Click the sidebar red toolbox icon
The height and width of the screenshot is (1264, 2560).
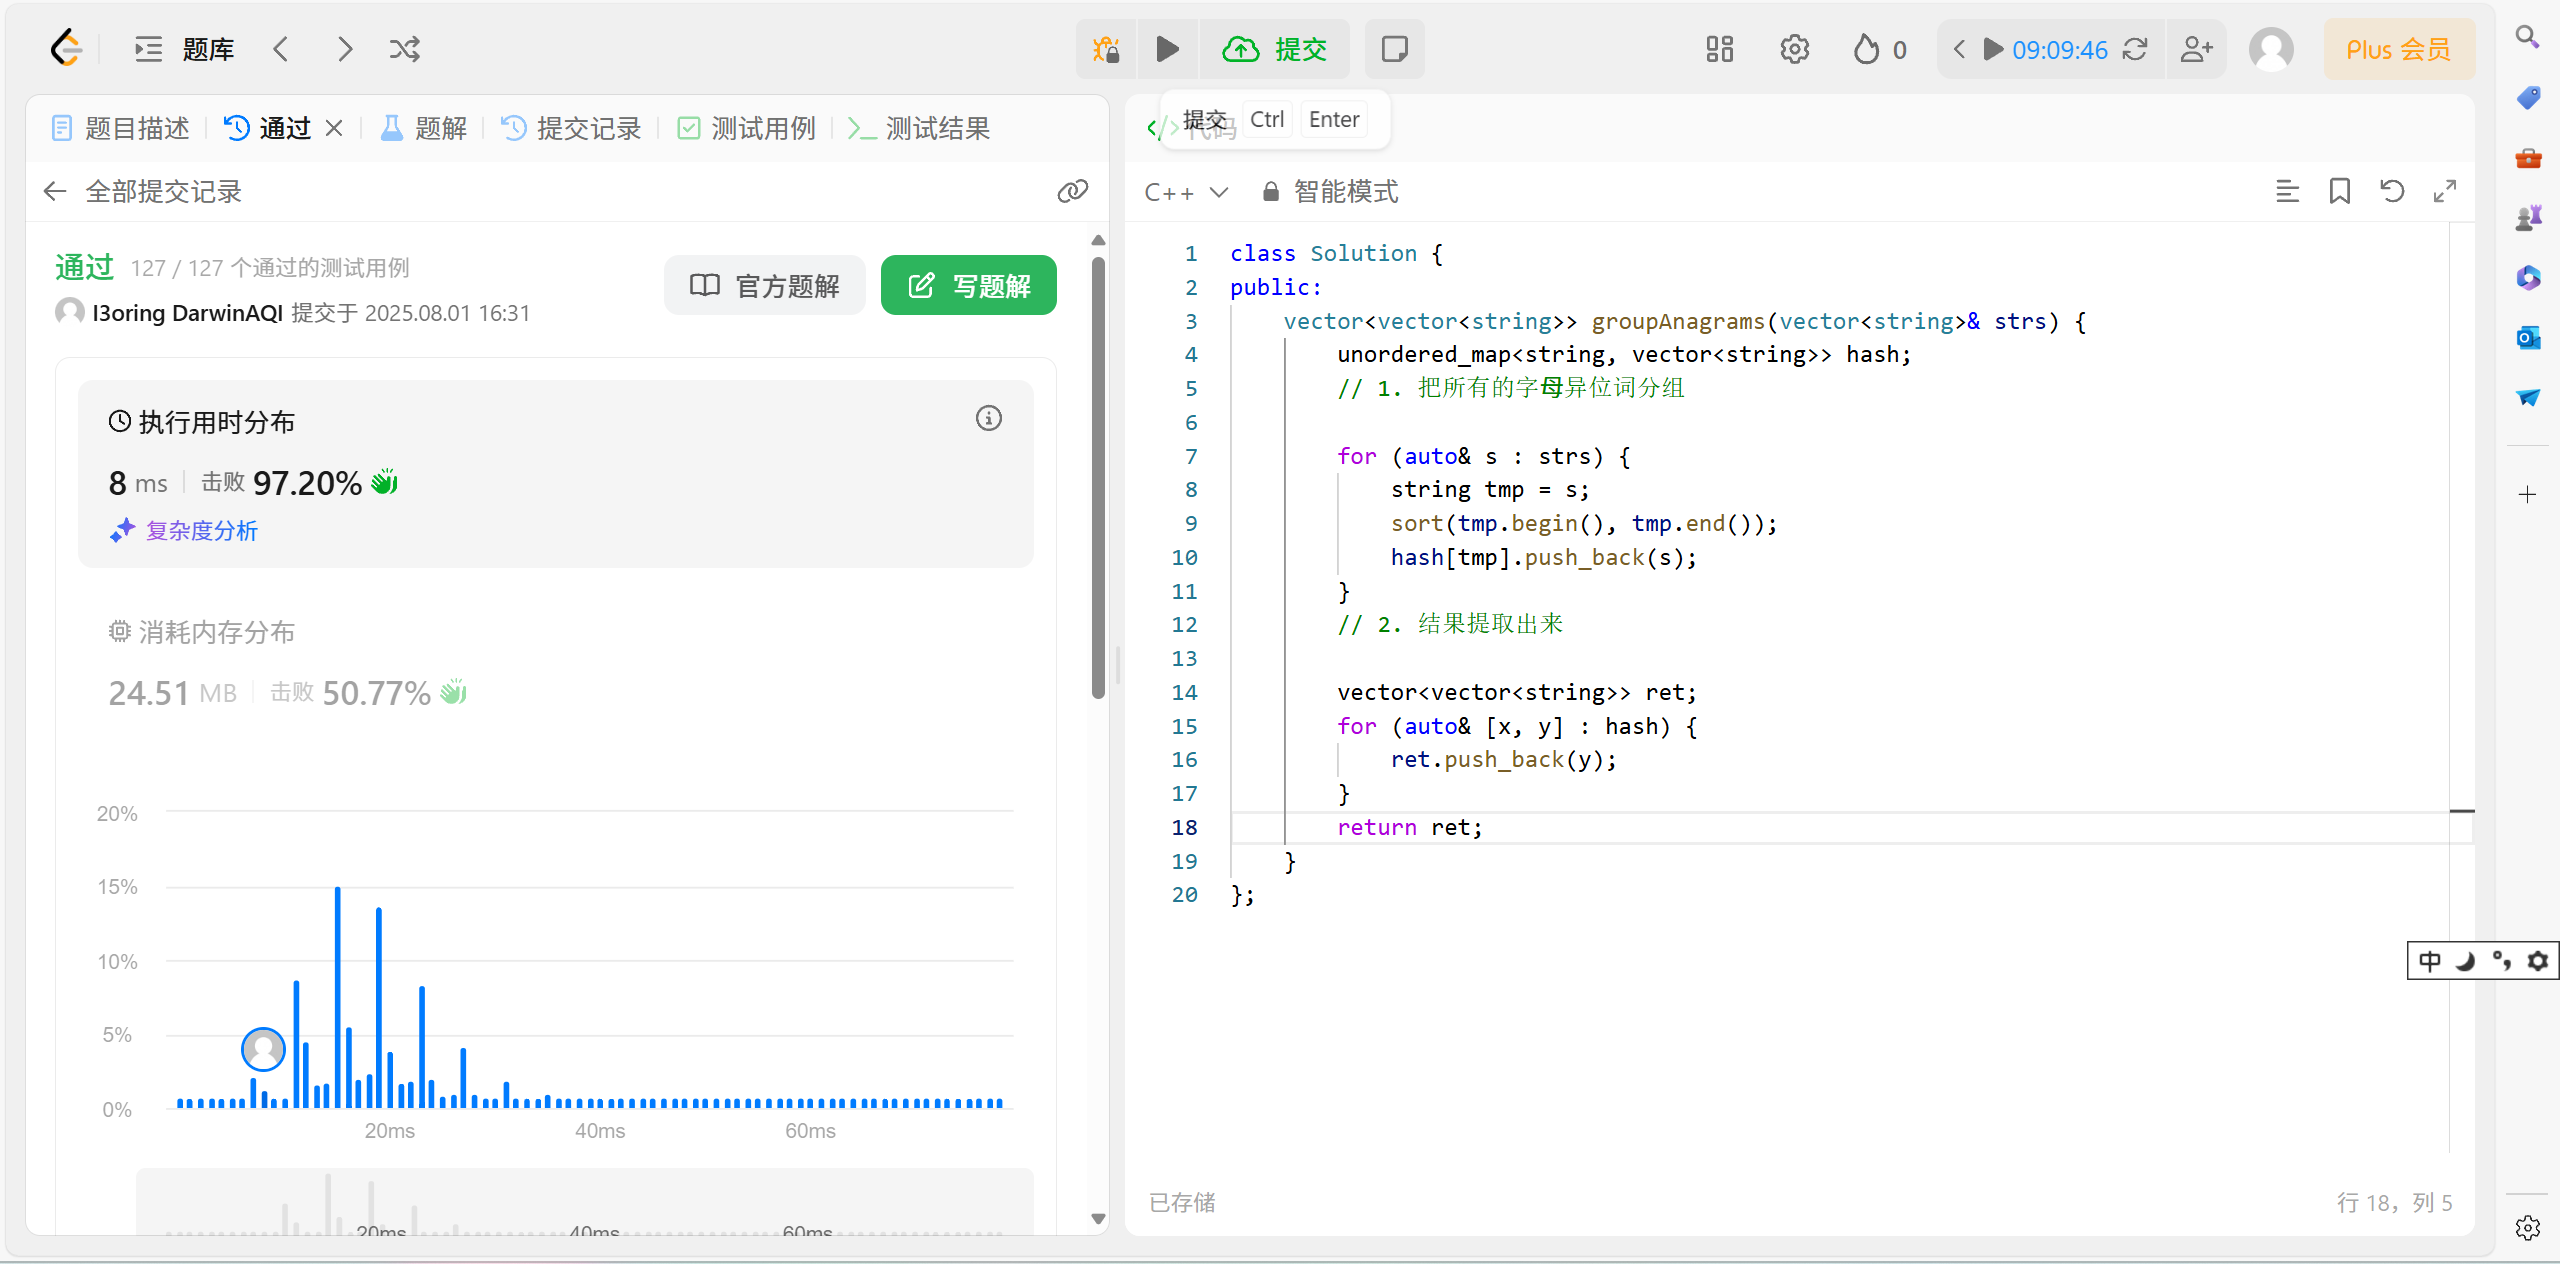click(x=2528, y=157)
